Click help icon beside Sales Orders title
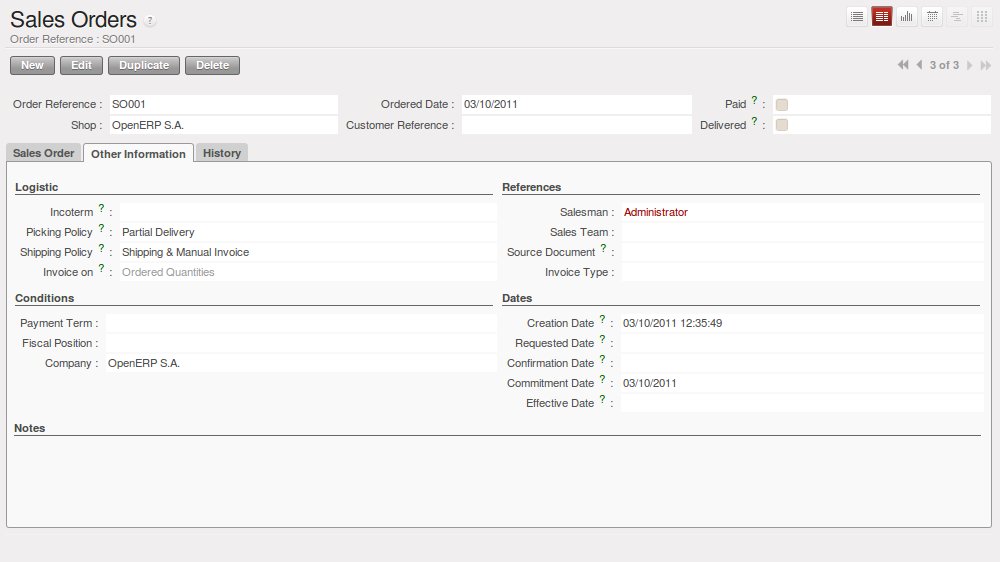 (x=150, y=21)
